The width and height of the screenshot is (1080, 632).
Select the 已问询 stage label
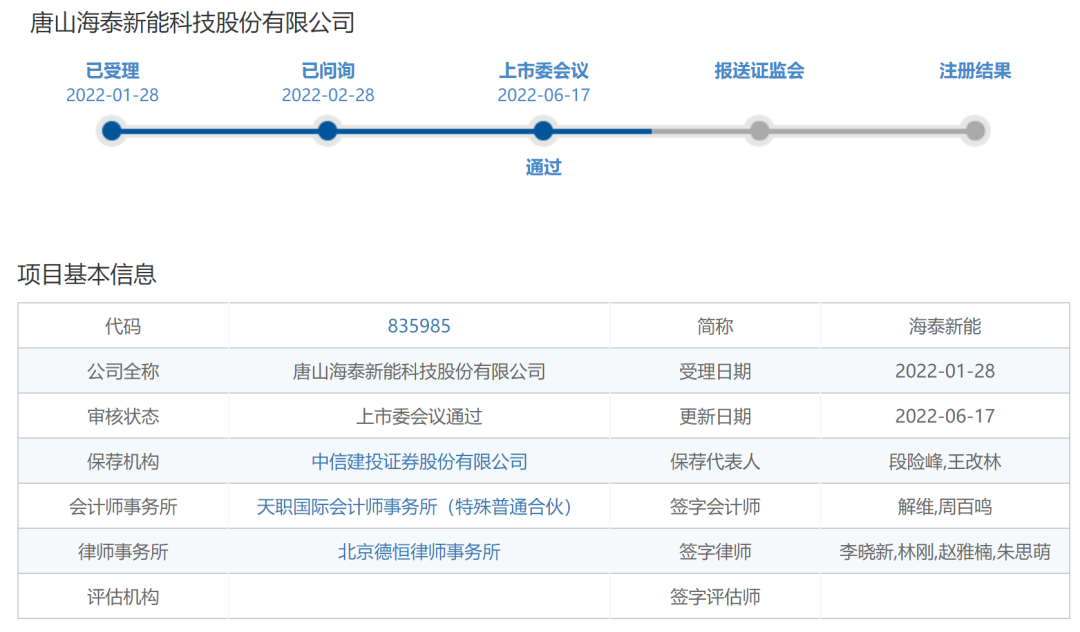pyautogui.click(x=328, y=71)
